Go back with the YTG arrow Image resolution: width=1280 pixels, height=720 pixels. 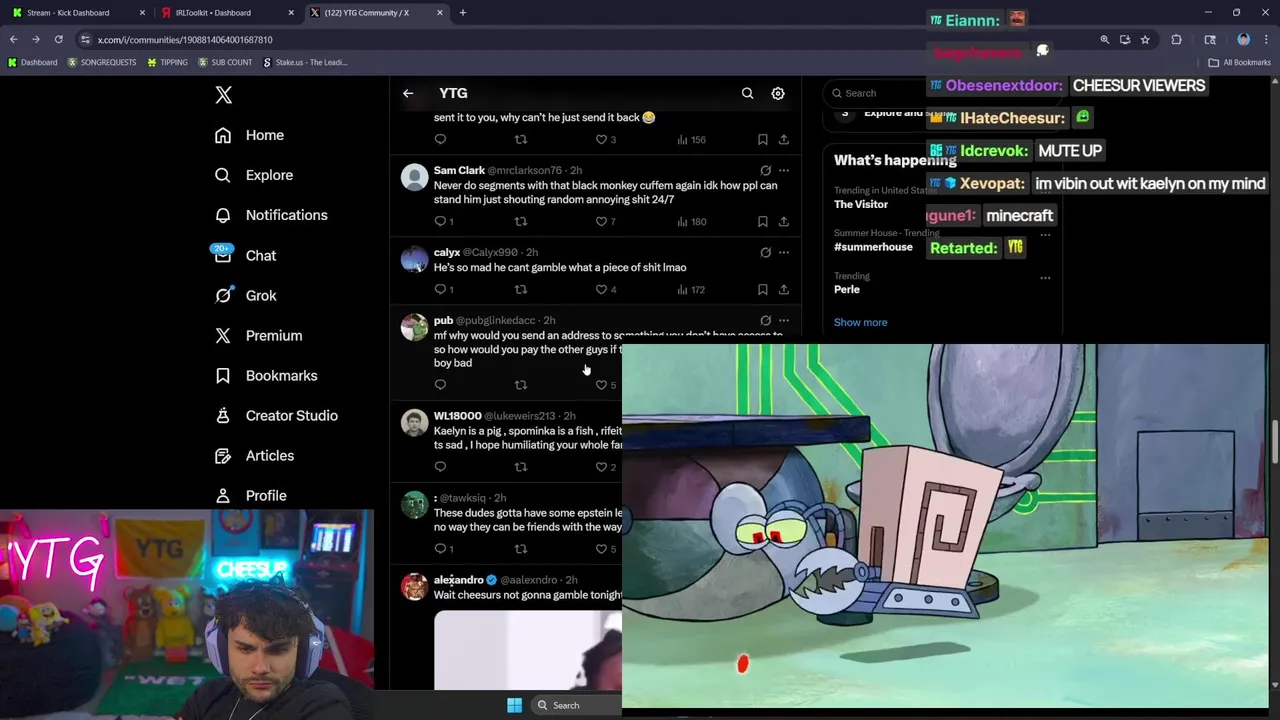coord(408,93)
